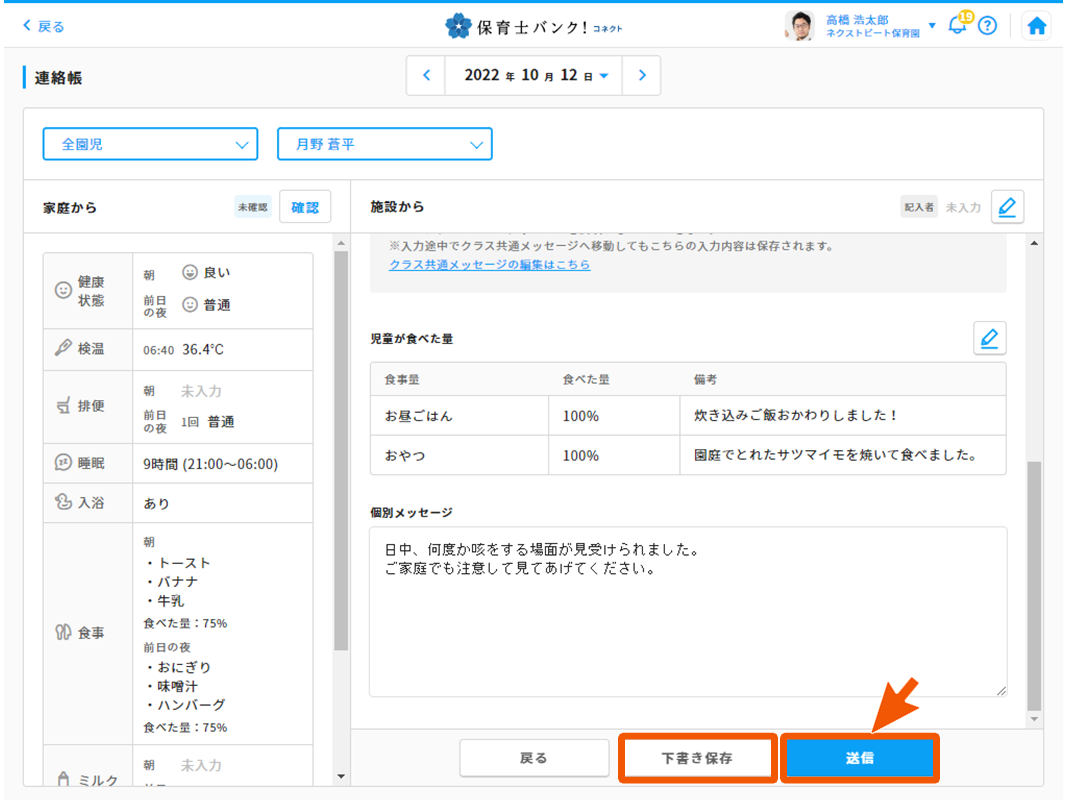Open the 全園児 class dropdown

click(150, 144)
